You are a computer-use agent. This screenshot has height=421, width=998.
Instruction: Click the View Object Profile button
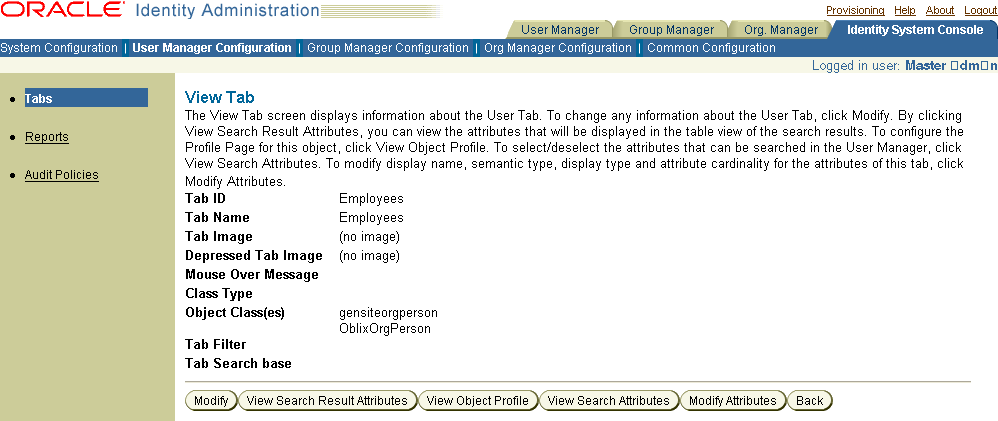tap(477, 401)
